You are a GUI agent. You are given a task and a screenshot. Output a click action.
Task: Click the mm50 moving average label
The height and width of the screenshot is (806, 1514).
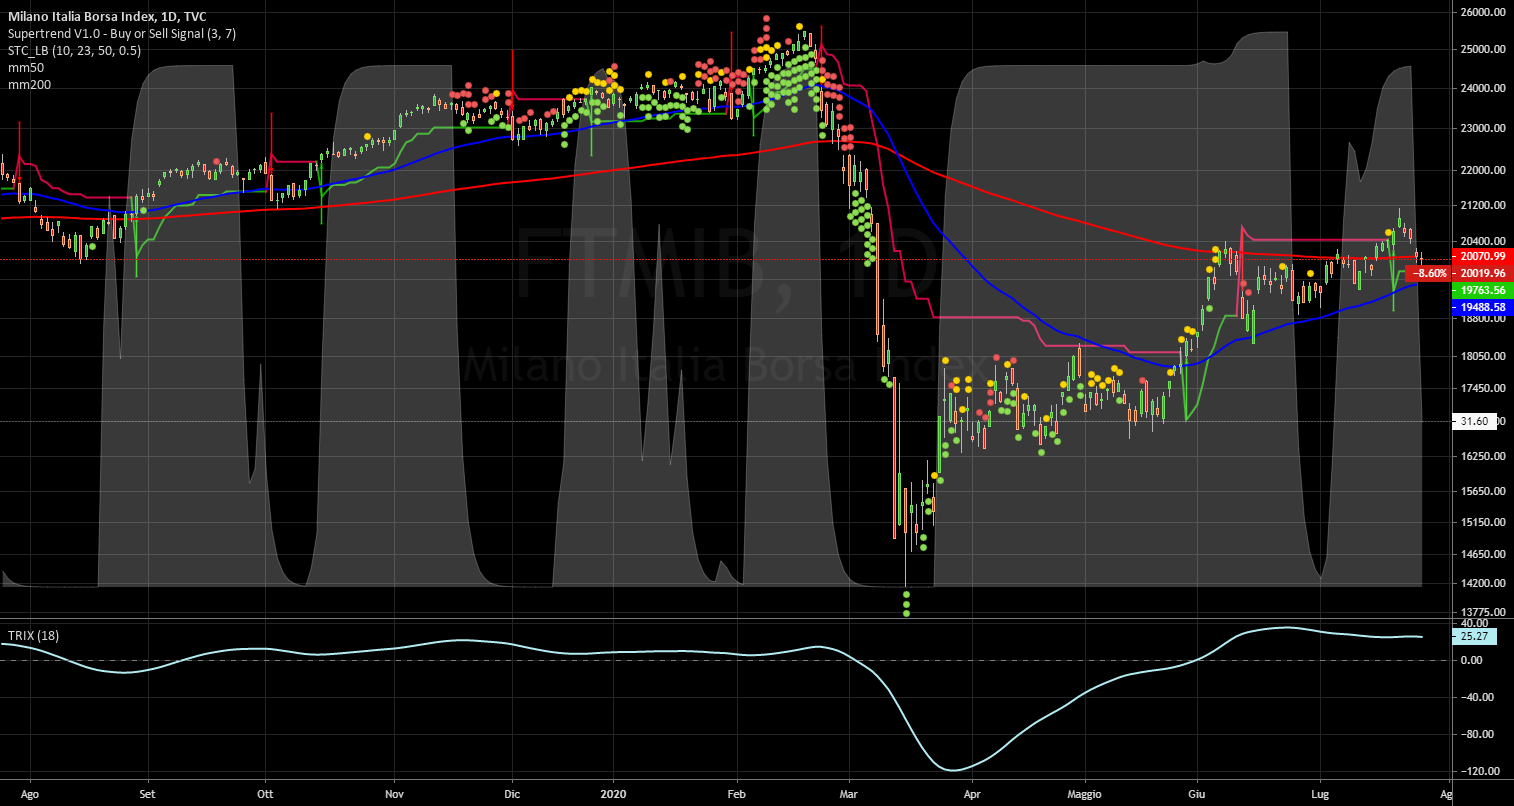24,68
